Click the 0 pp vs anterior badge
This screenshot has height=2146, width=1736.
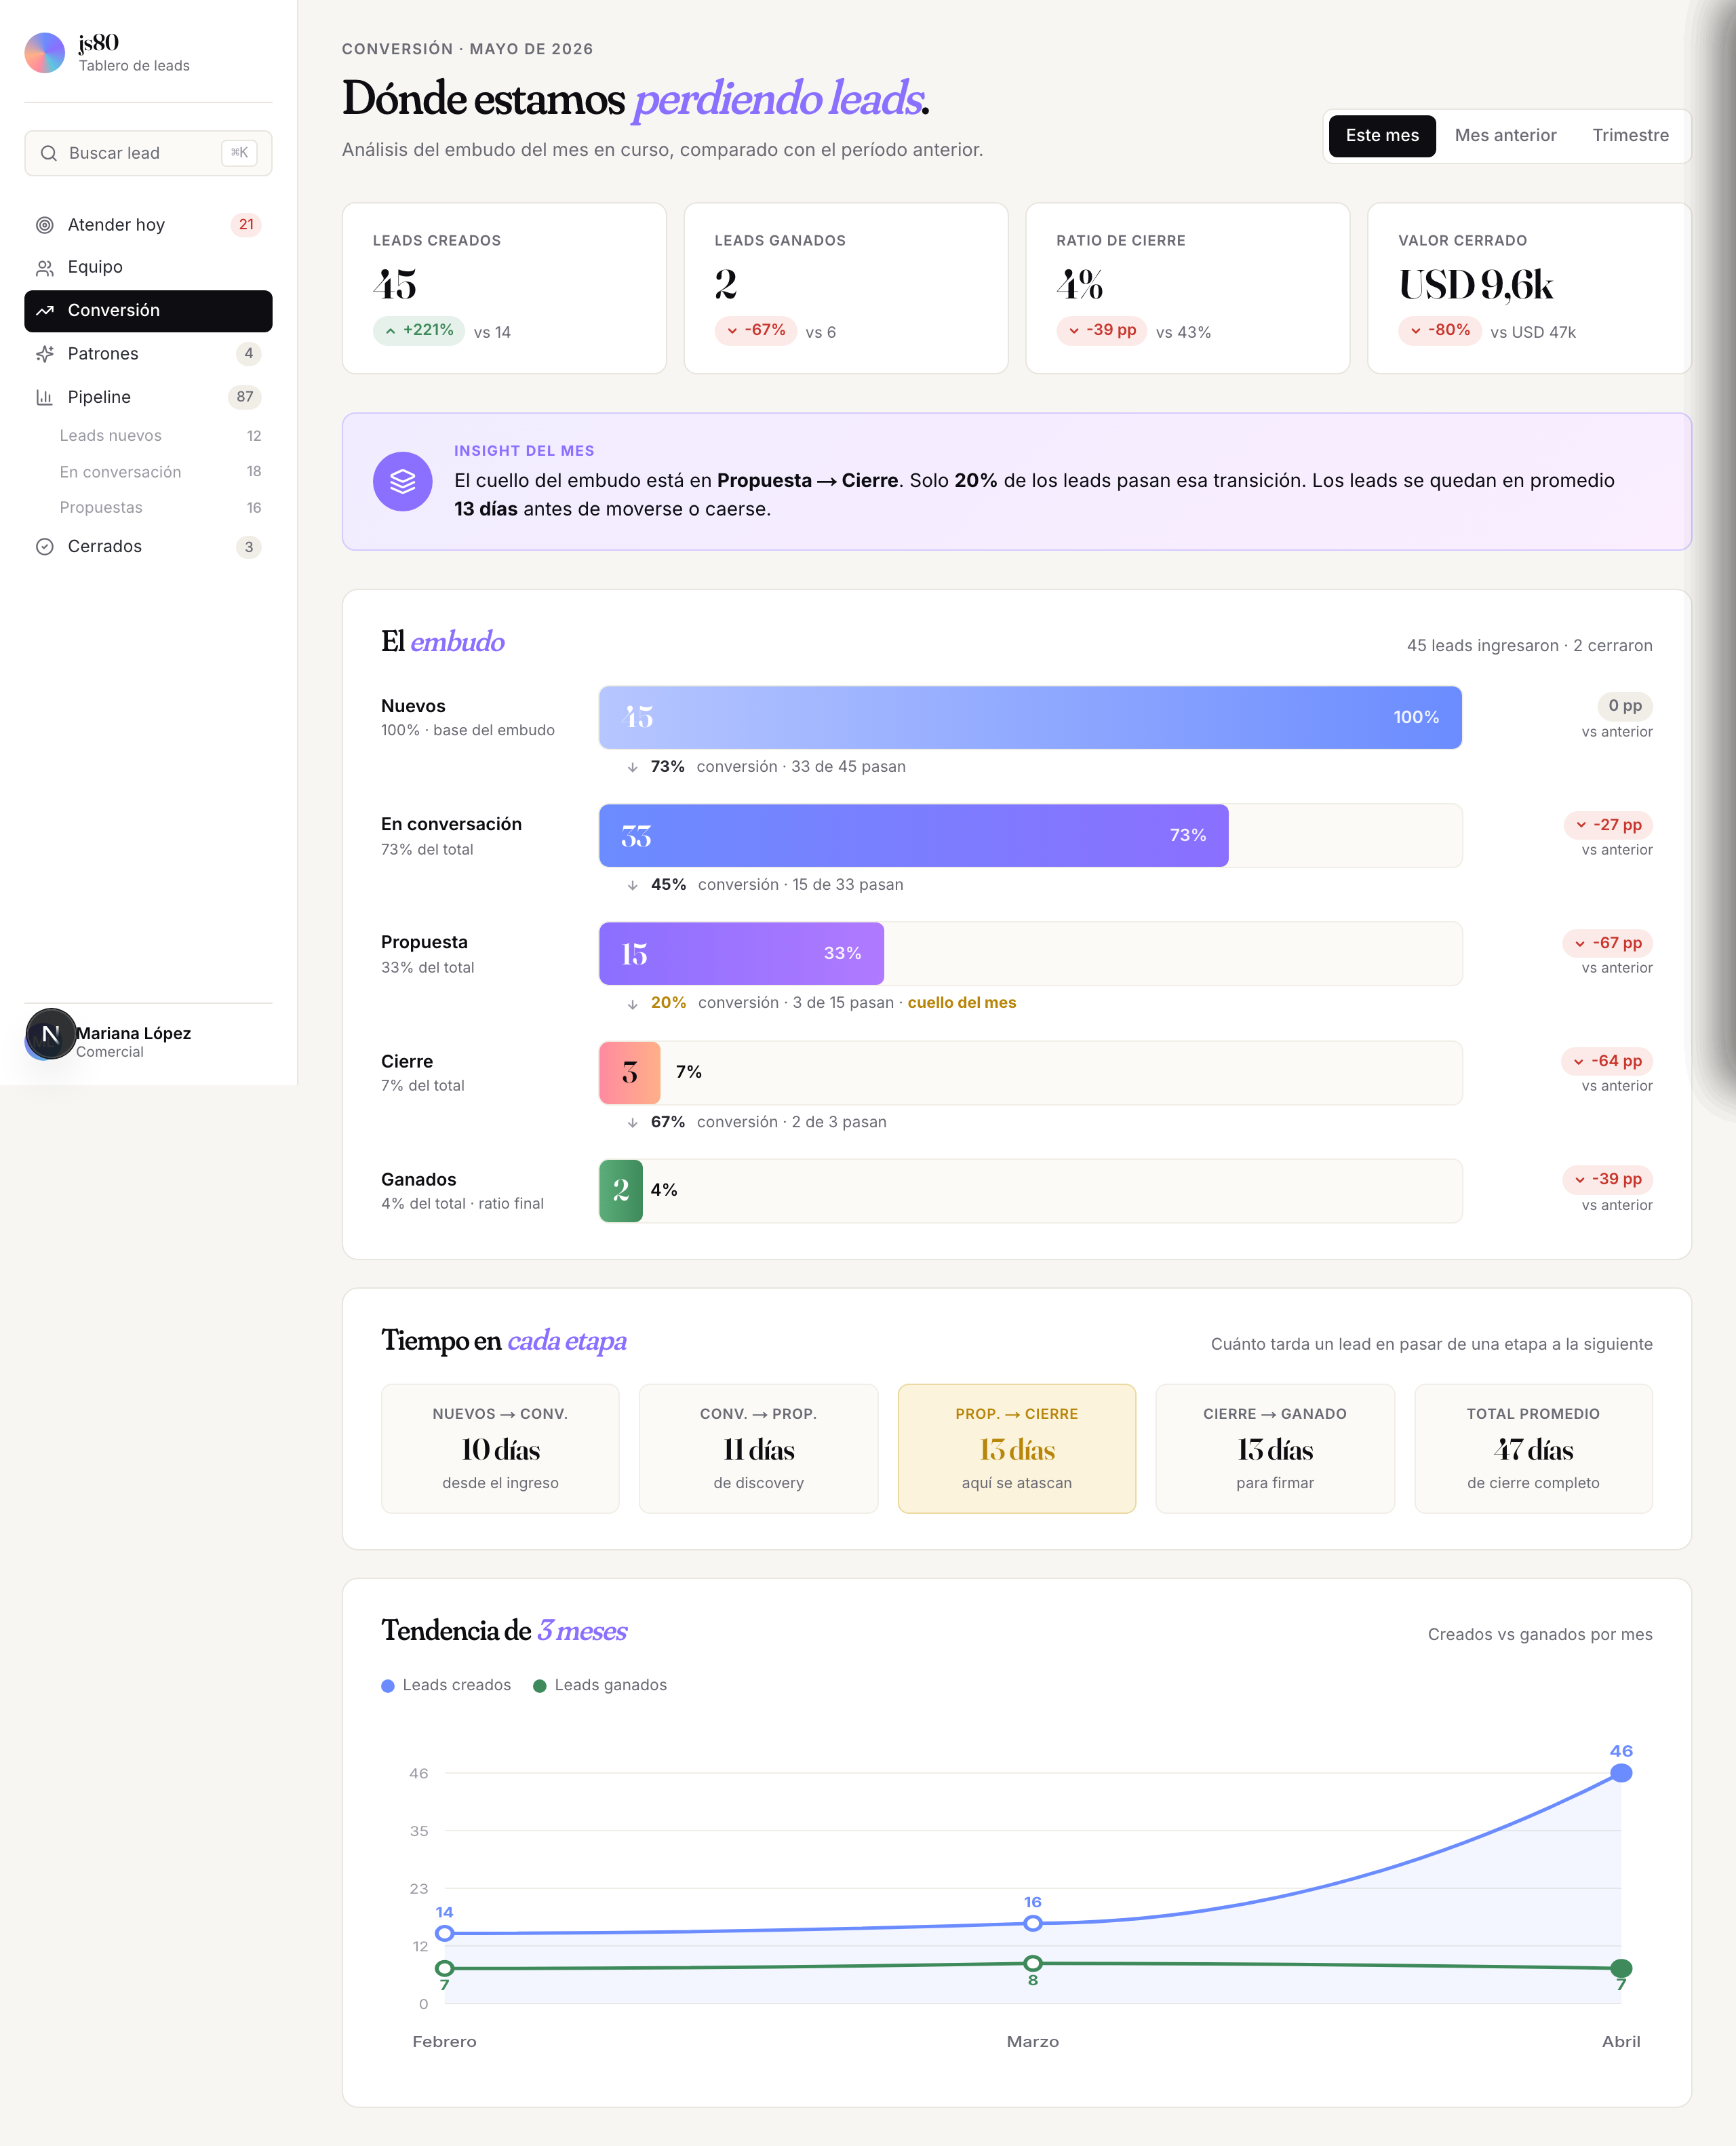coord(1624,706)
